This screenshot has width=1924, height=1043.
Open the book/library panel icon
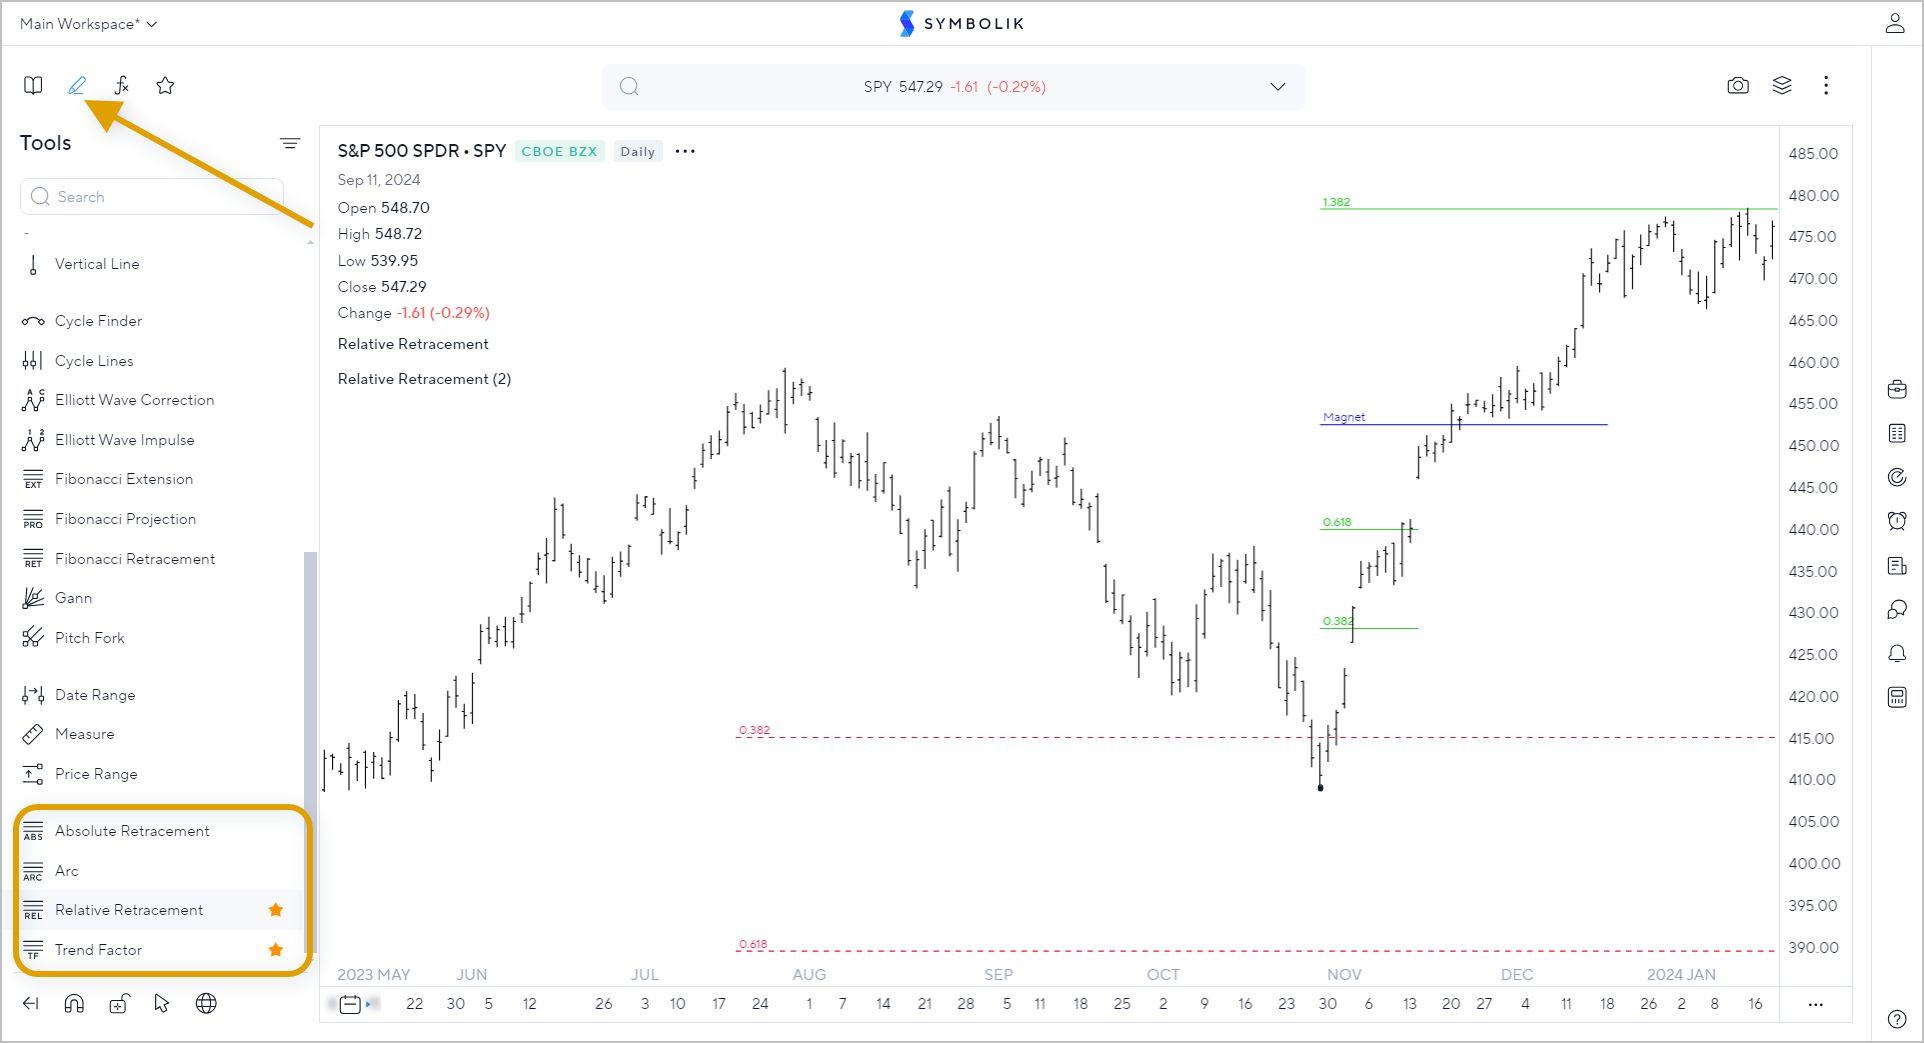click(x=33, y=85)
